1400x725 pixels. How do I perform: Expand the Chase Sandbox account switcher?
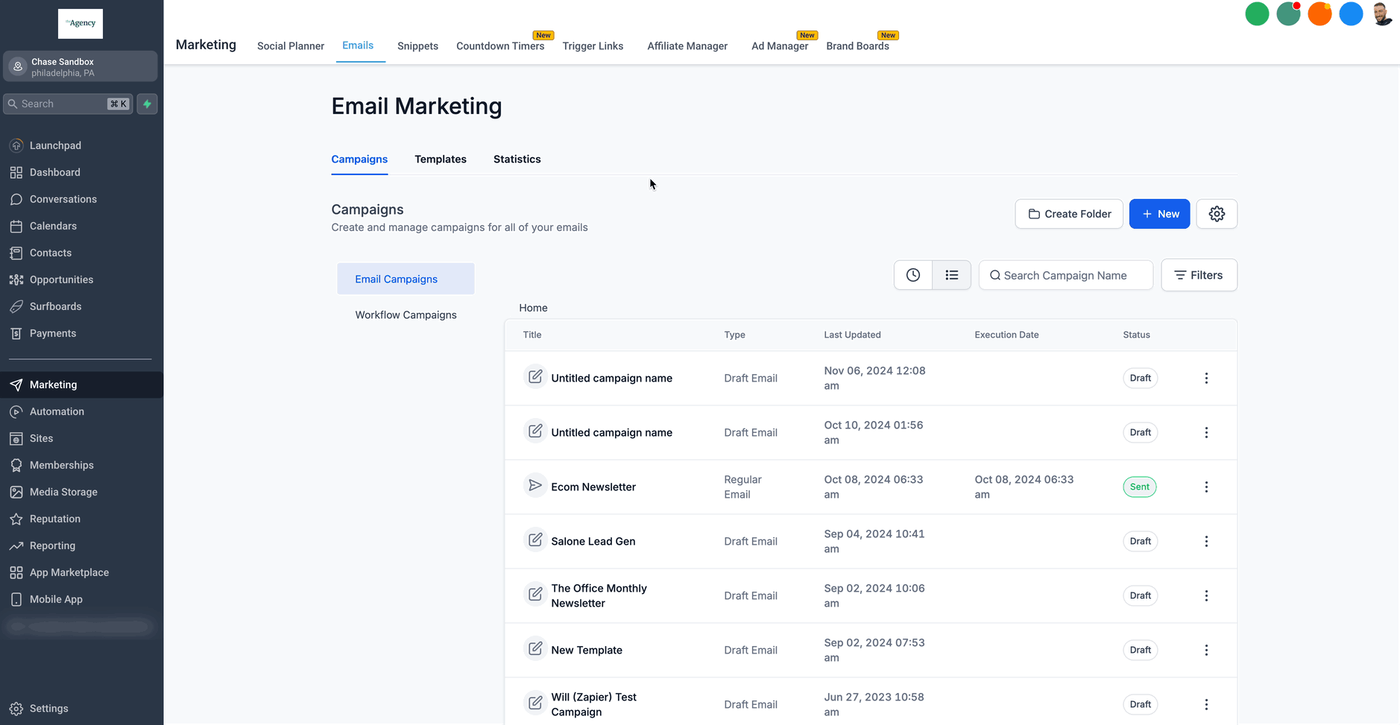[x=80, y=67]
